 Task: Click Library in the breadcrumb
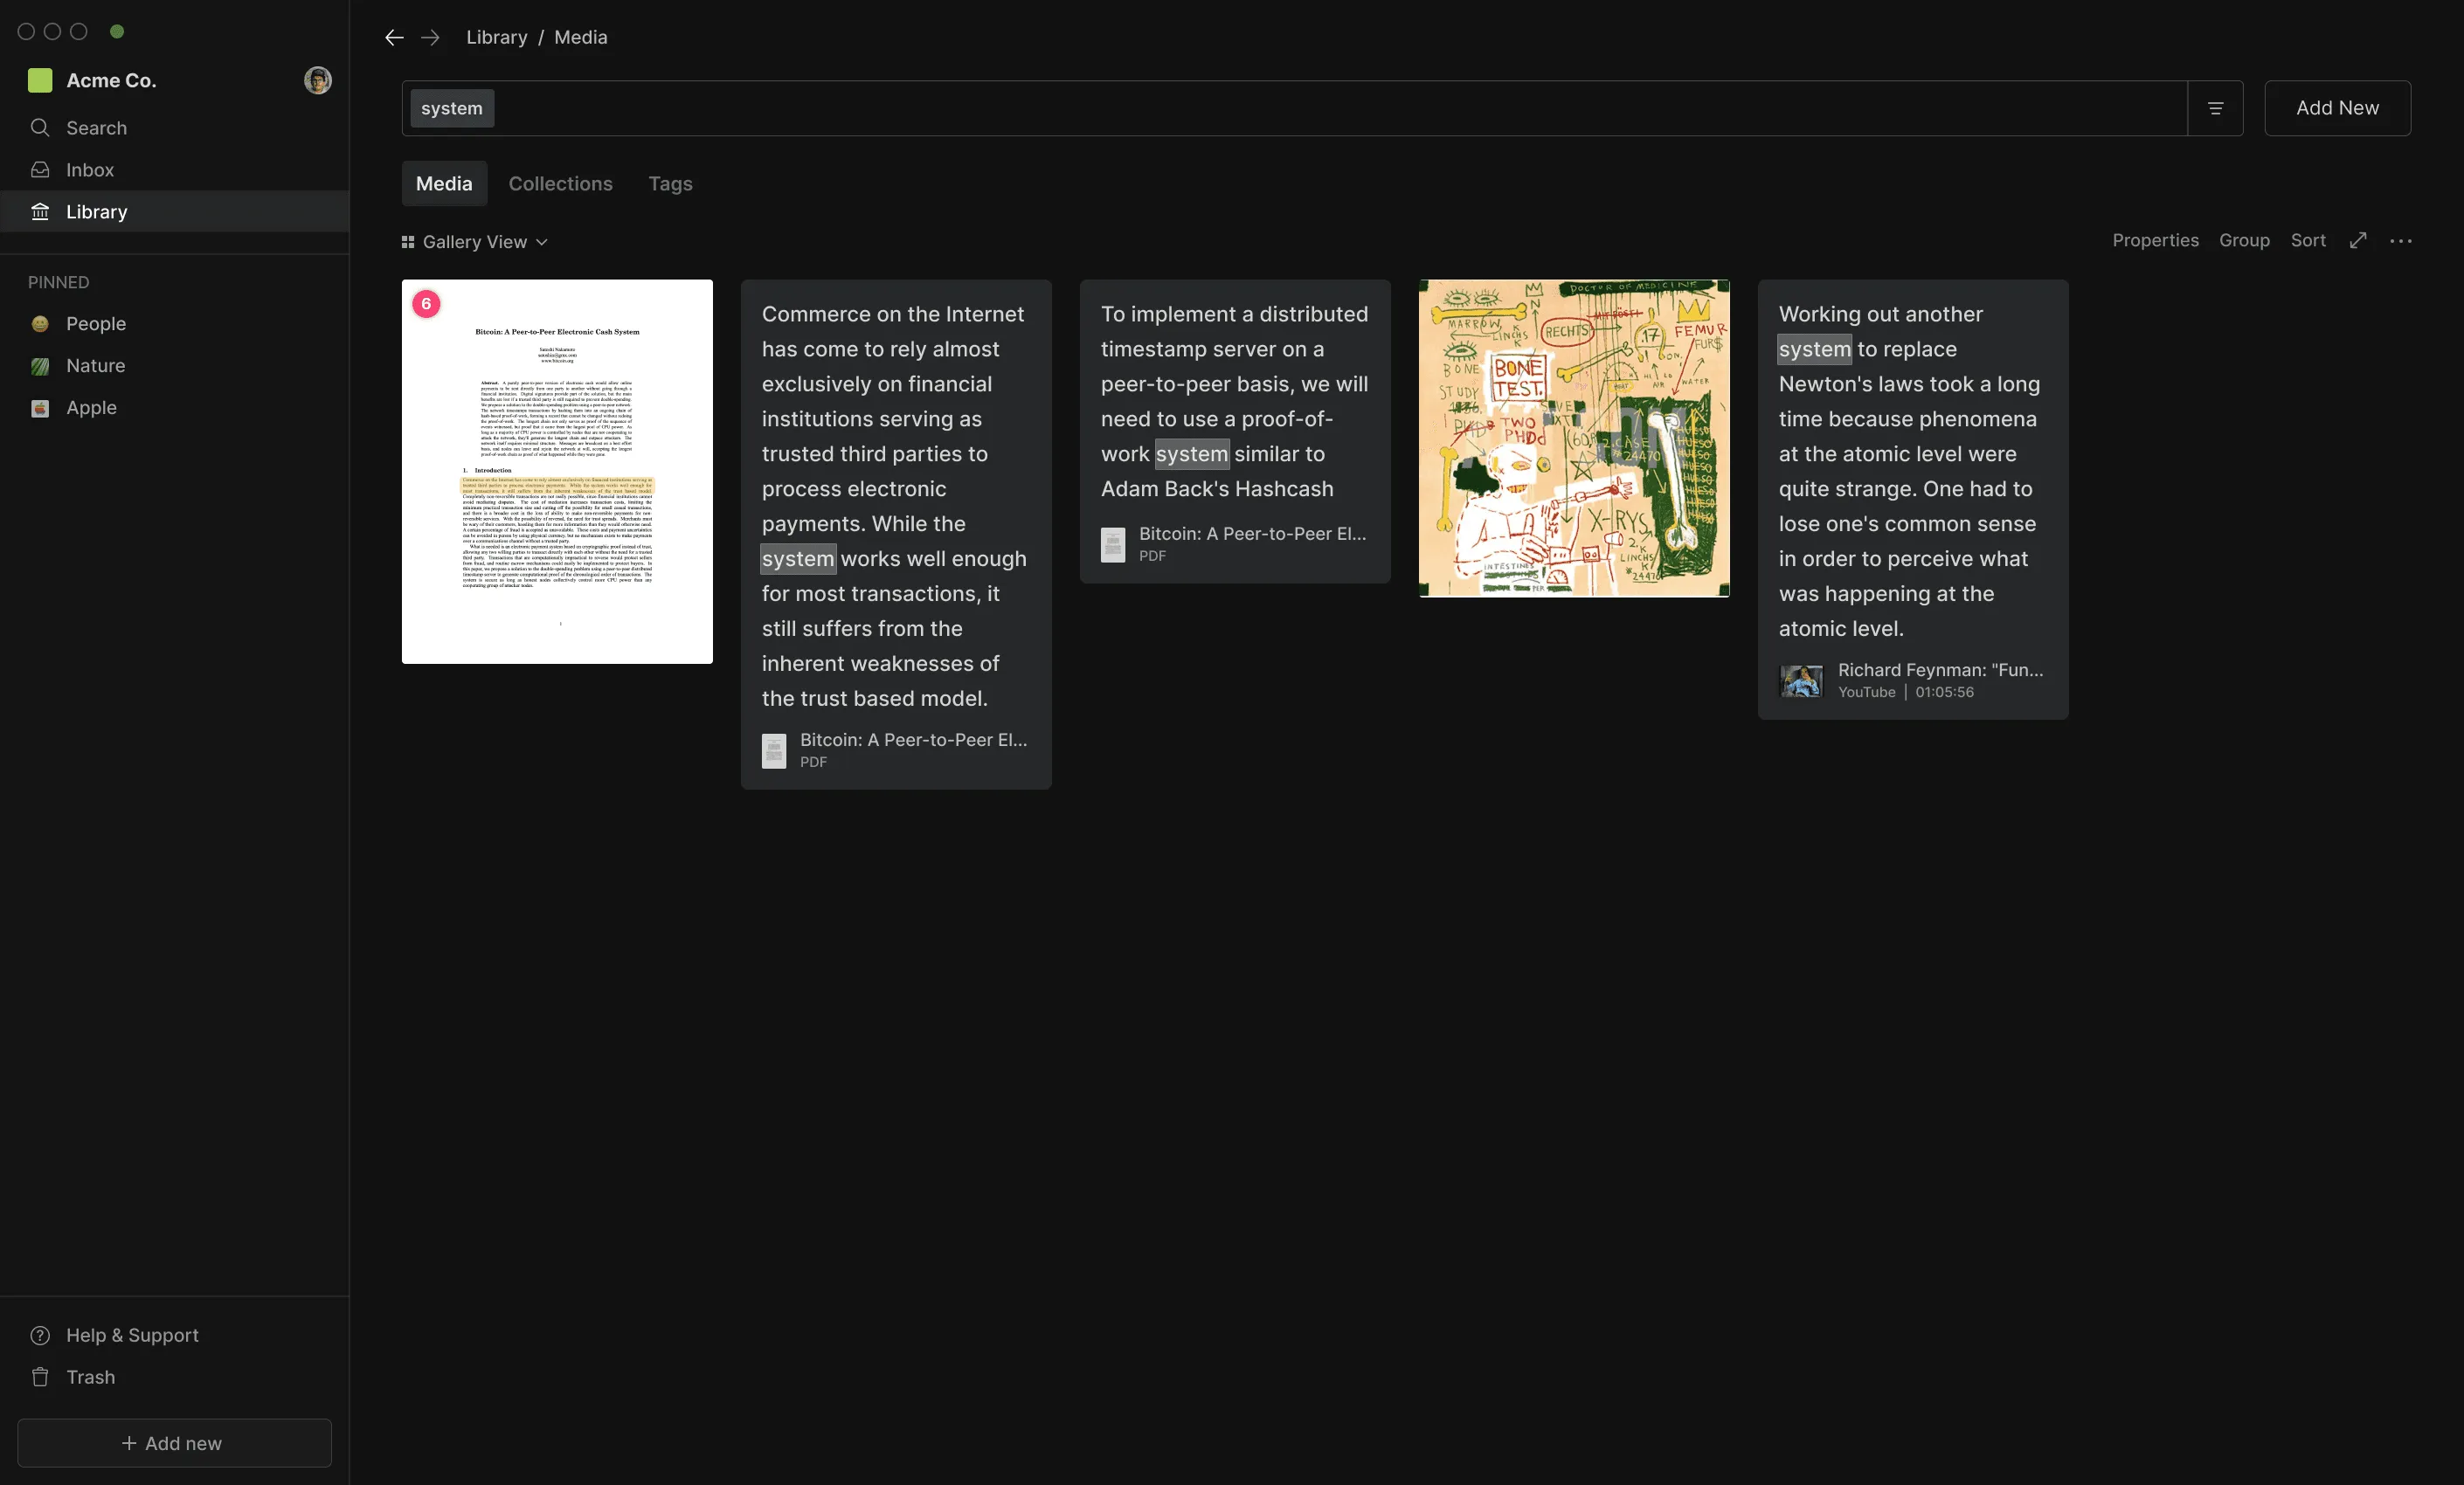click(496, 37)
